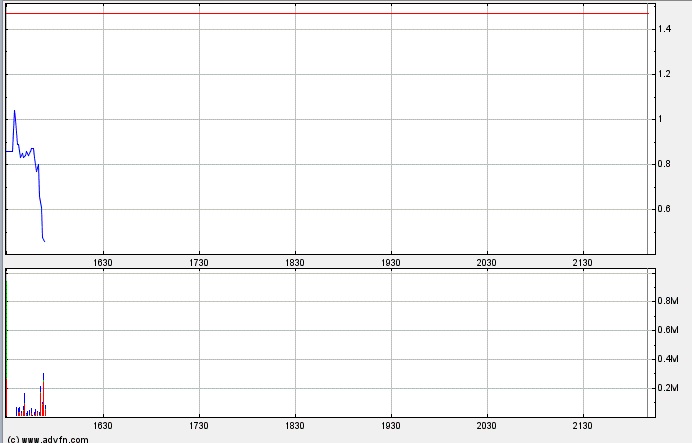Click the 0.6M volume axis label
The height and width of the screenshot is (443, 692).
coord(667,330)
